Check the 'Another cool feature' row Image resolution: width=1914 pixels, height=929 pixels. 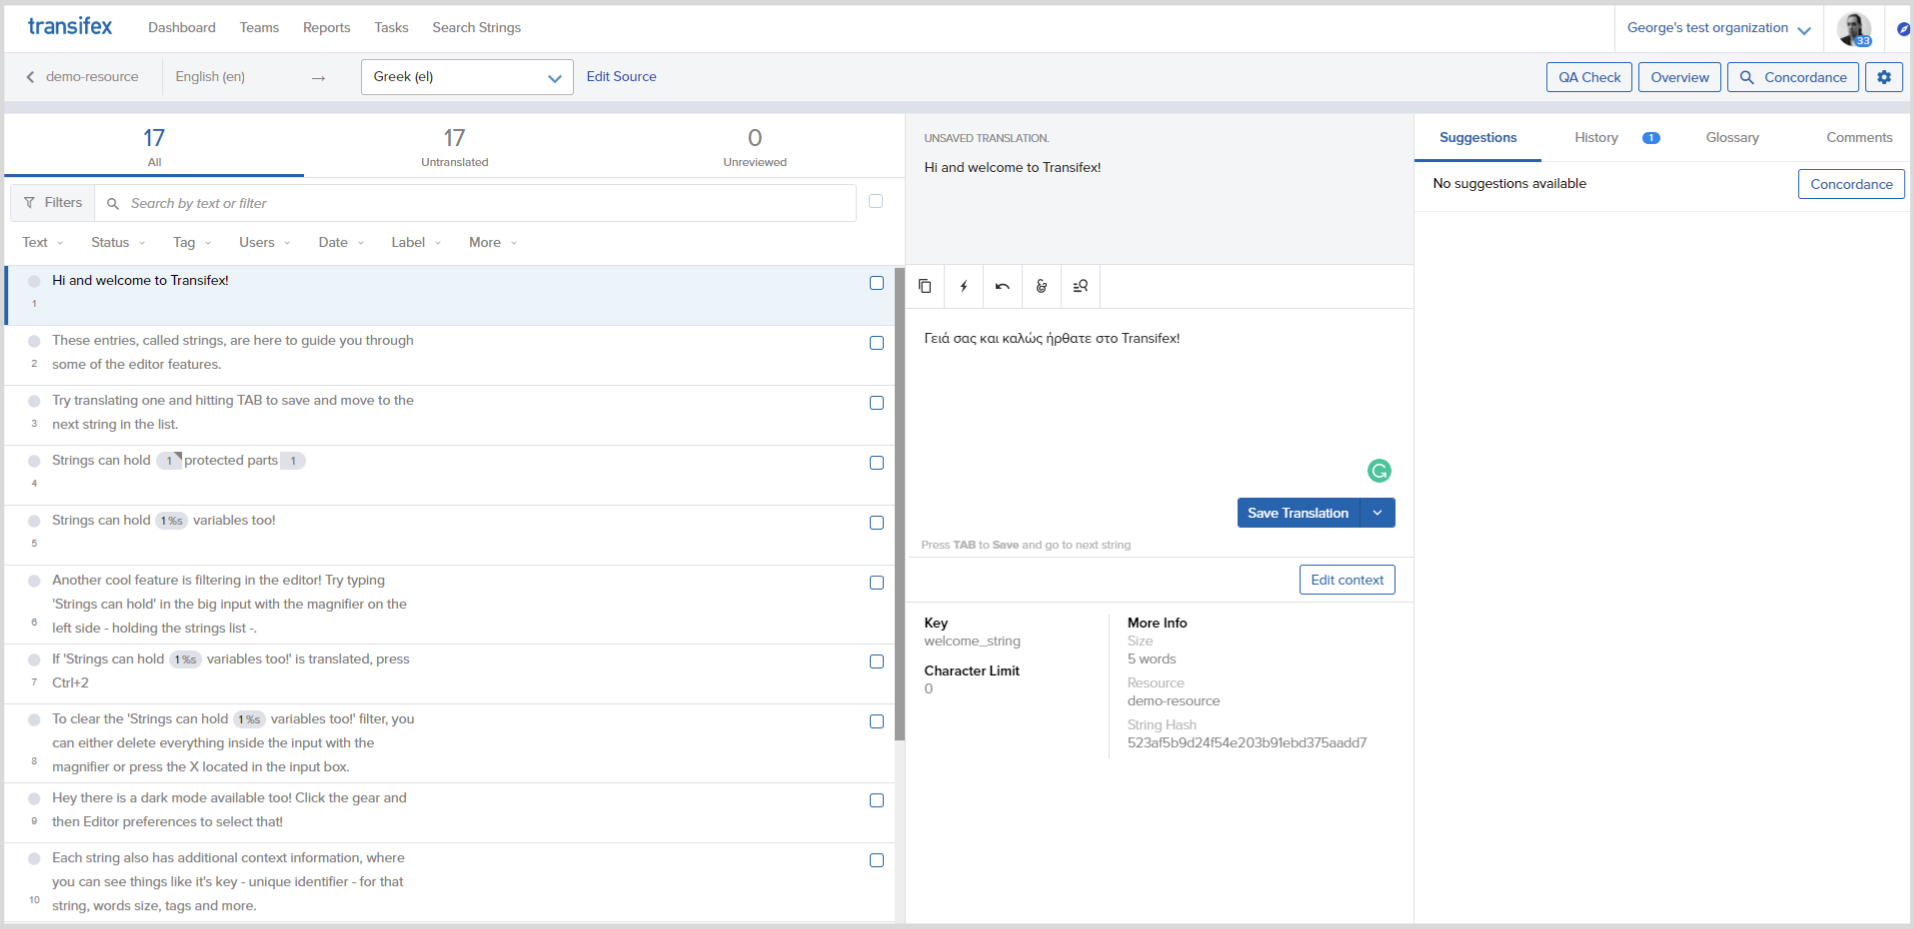click(x=877, y=583)
